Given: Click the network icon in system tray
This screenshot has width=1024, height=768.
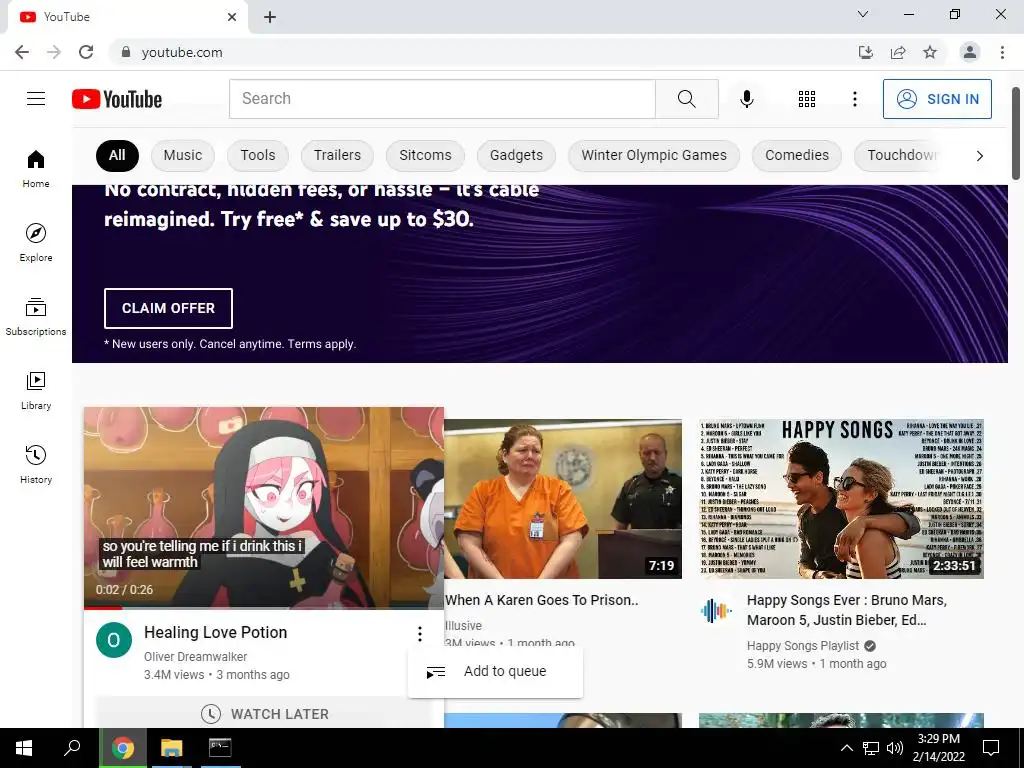Looking at the screenshot, I should [x=871, y=748].
